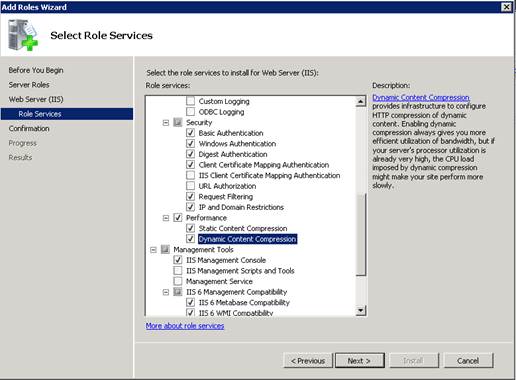Uncheck Windows Authentication
516x380 pixels.
190,144
